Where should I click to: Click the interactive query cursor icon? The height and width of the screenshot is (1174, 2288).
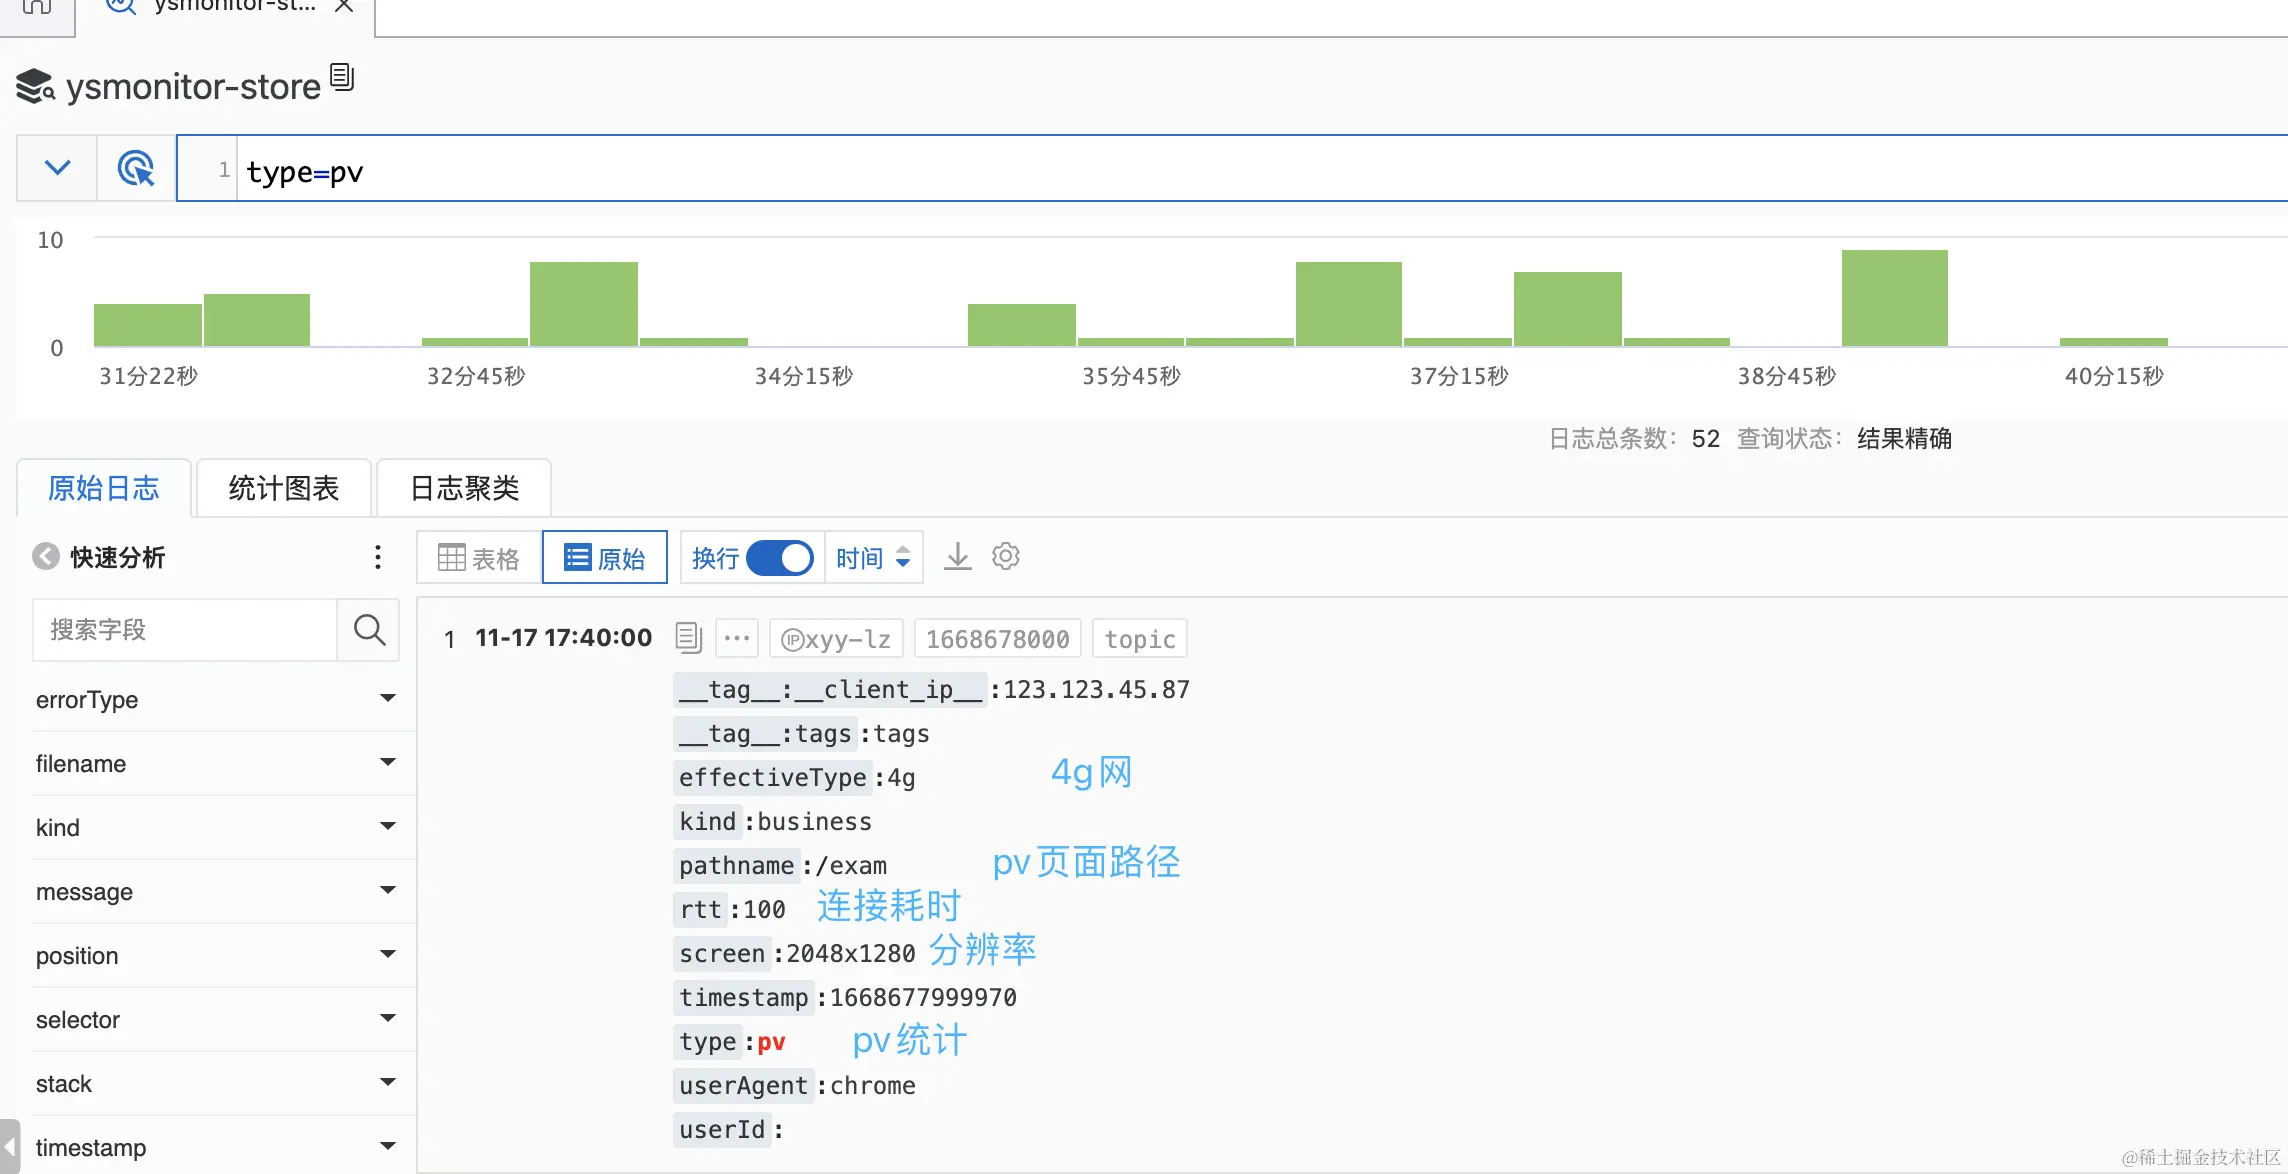[136, 168]
